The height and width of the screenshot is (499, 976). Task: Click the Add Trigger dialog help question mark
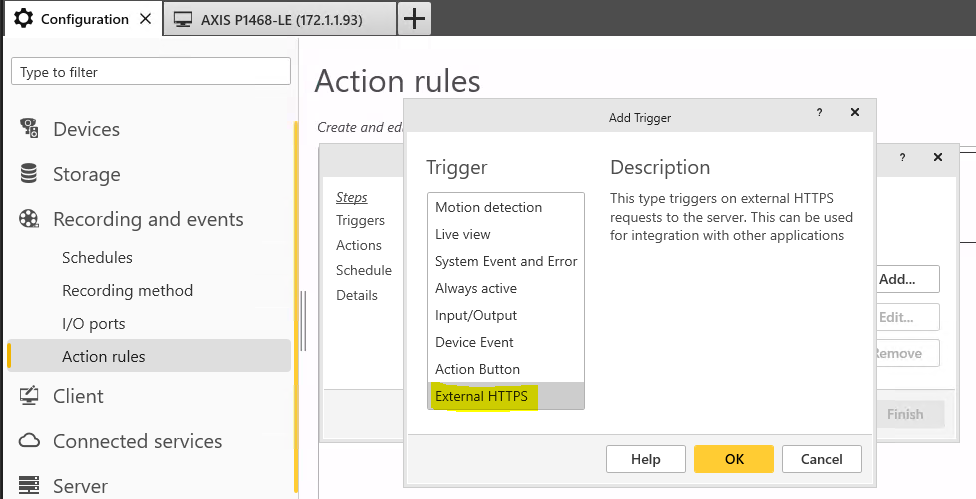tap(819, 113)
